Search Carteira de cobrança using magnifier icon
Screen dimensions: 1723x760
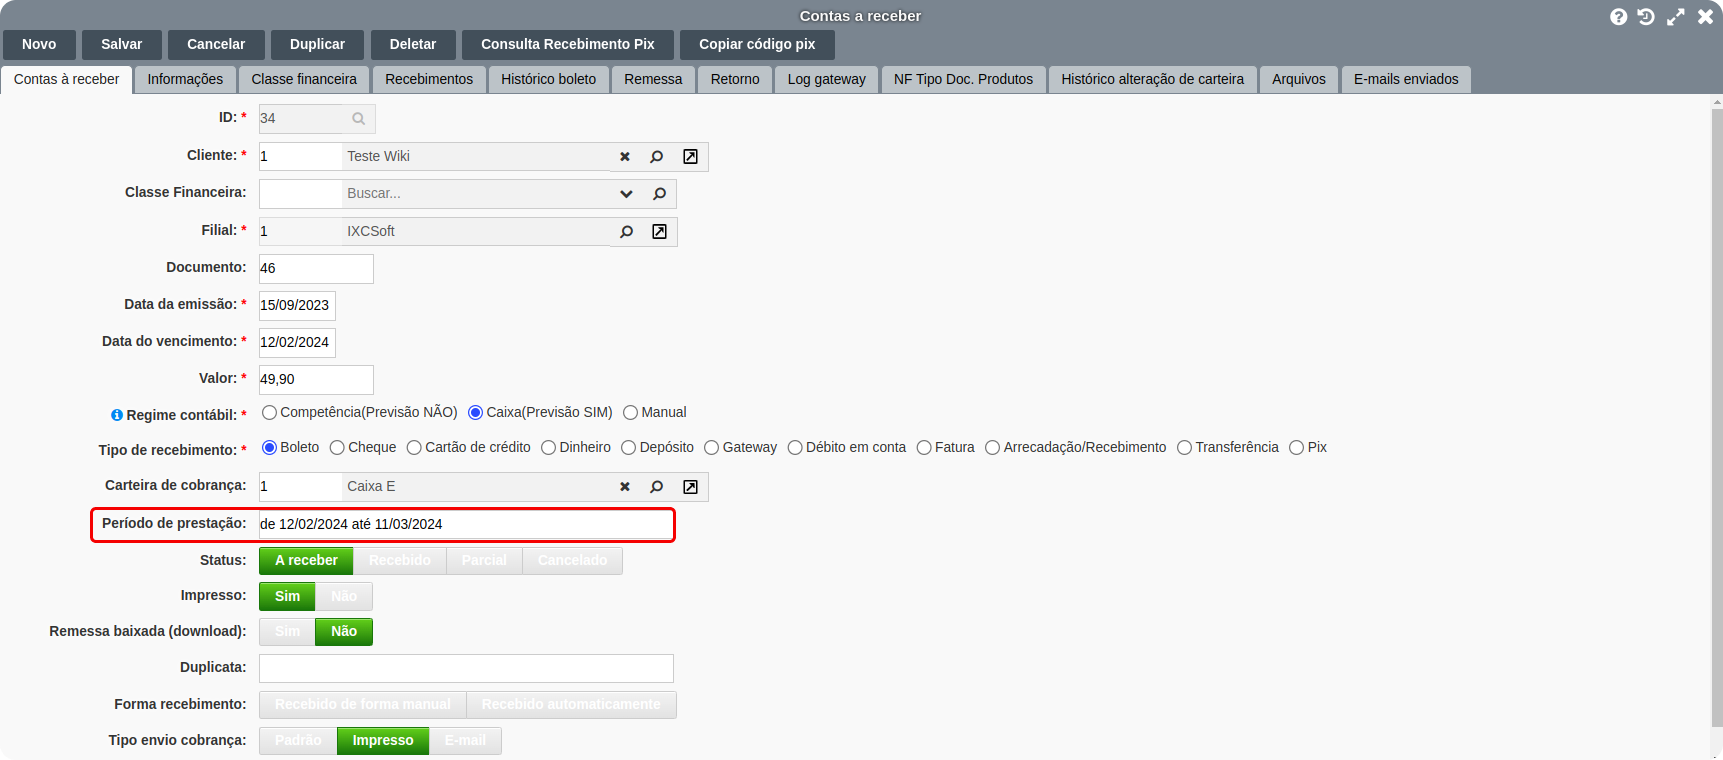[657, 487]
